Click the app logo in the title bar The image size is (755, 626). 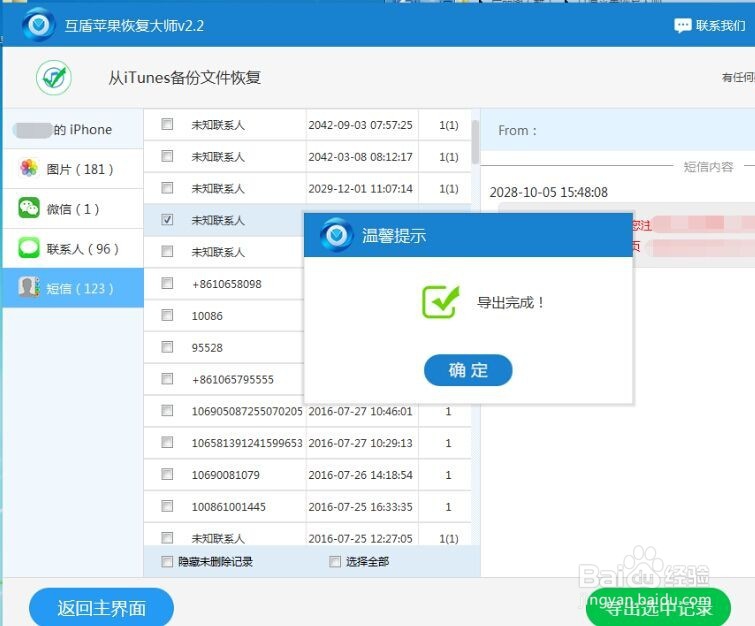pos(38,24)
